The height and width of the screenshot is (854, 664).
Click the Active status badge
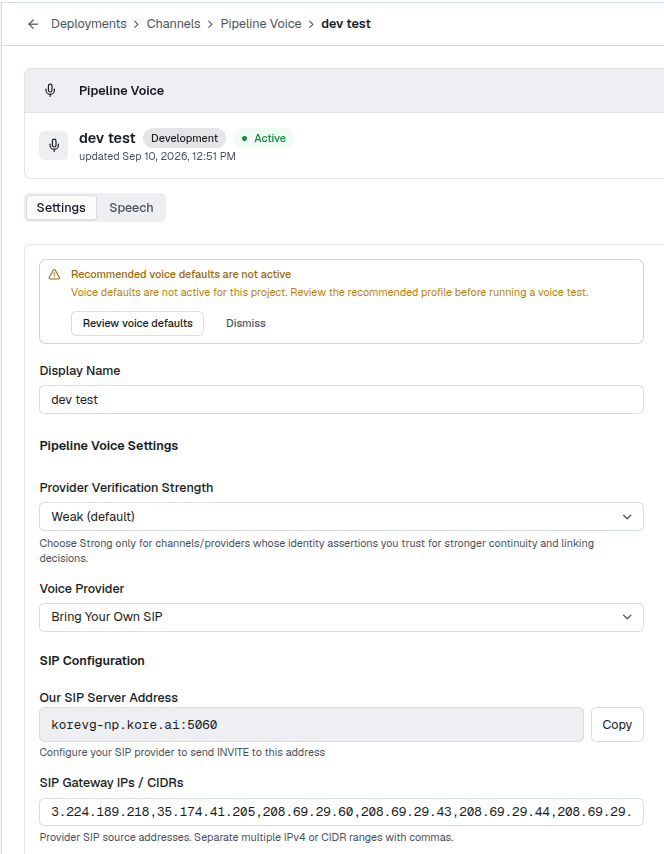click(264, 138)
